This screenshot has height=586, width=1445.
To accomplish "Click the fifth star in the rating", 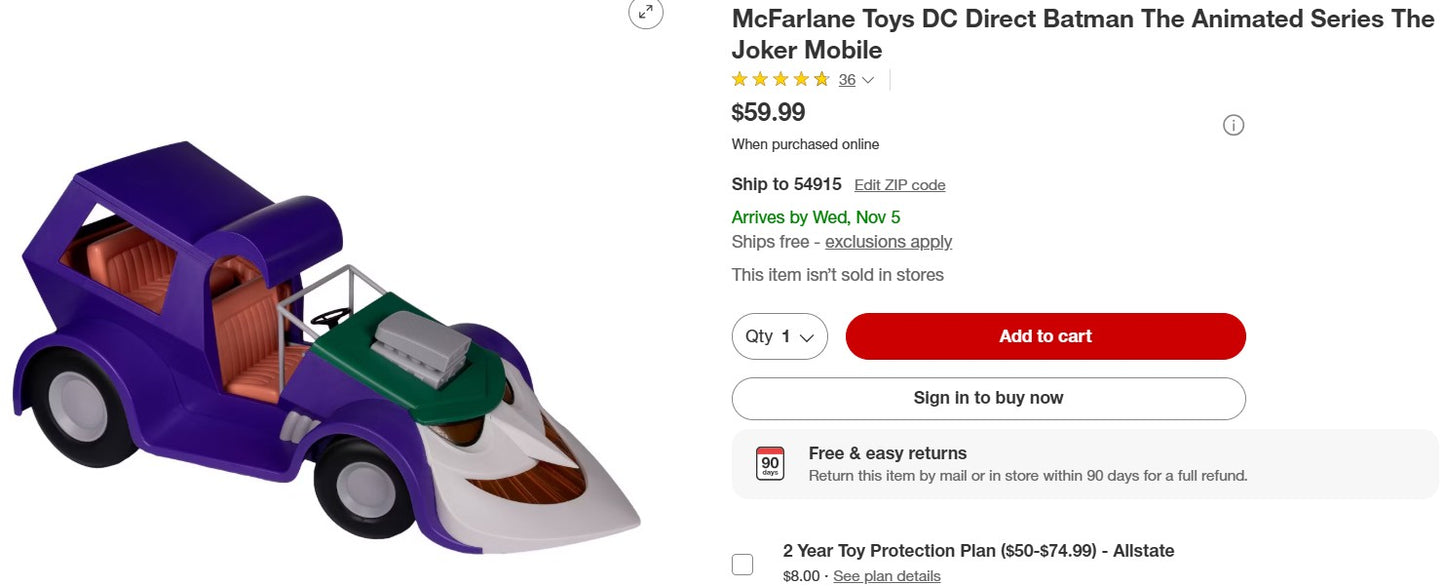I will pyautogui.click(x=822, y=79).
